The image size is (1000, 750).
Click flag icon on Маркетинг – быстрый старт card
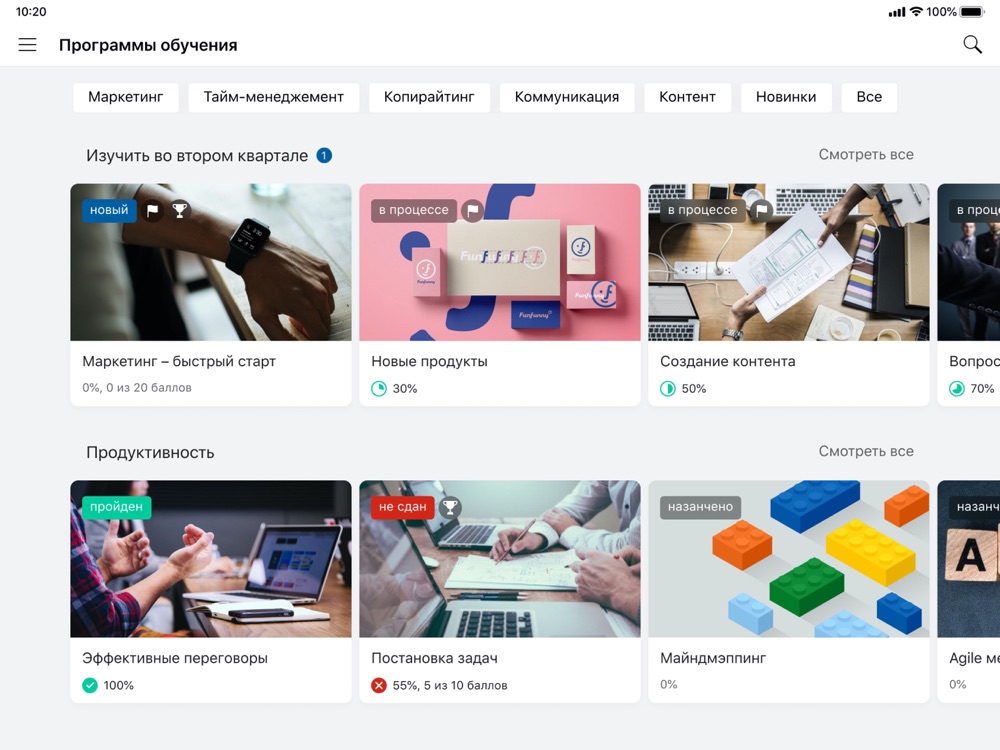coord(152,210)
